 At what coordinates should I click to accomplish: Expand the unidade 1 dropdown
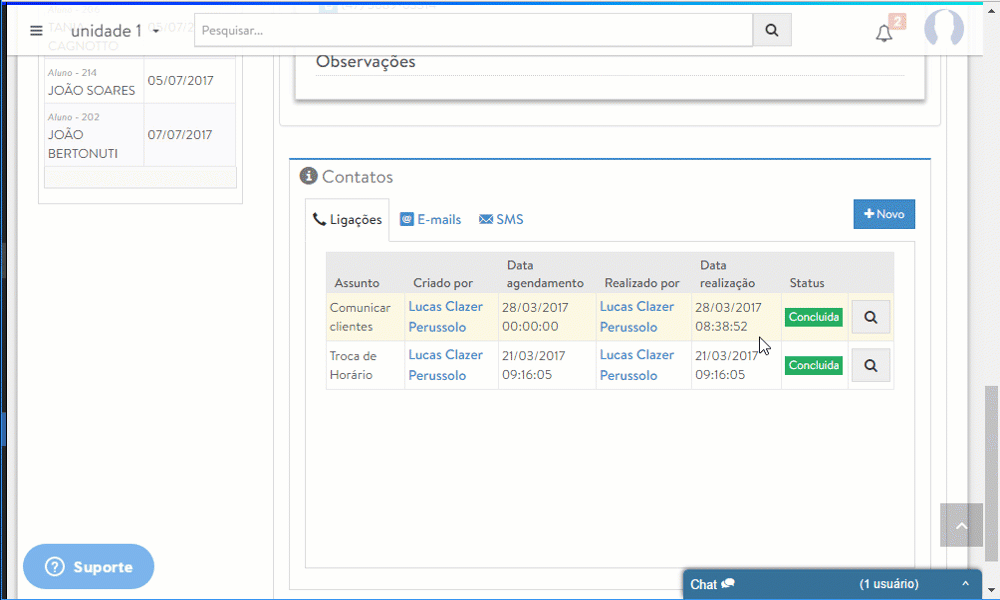tap(156, 32)
